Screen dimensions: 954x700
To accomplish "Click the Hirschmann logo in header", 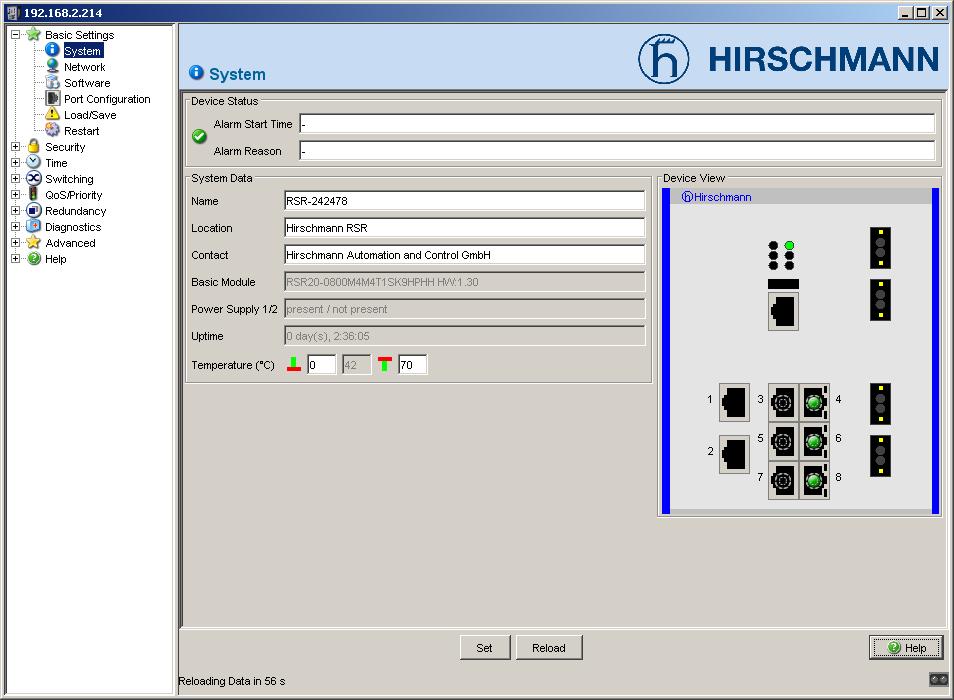I will click(788, 59).
